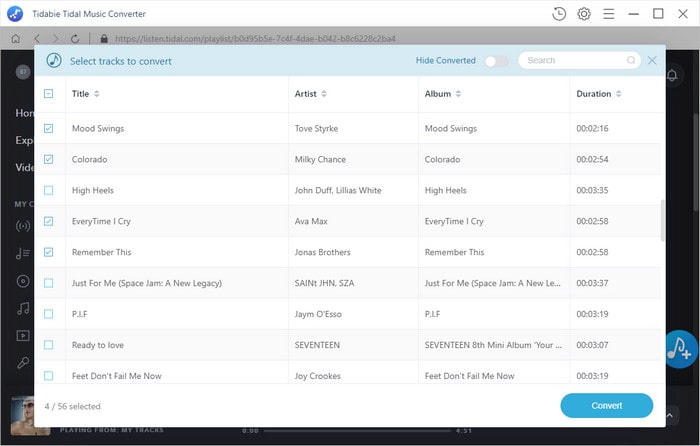
Task: Click the 00:03:35 duration value
Action: coord(592,190)
